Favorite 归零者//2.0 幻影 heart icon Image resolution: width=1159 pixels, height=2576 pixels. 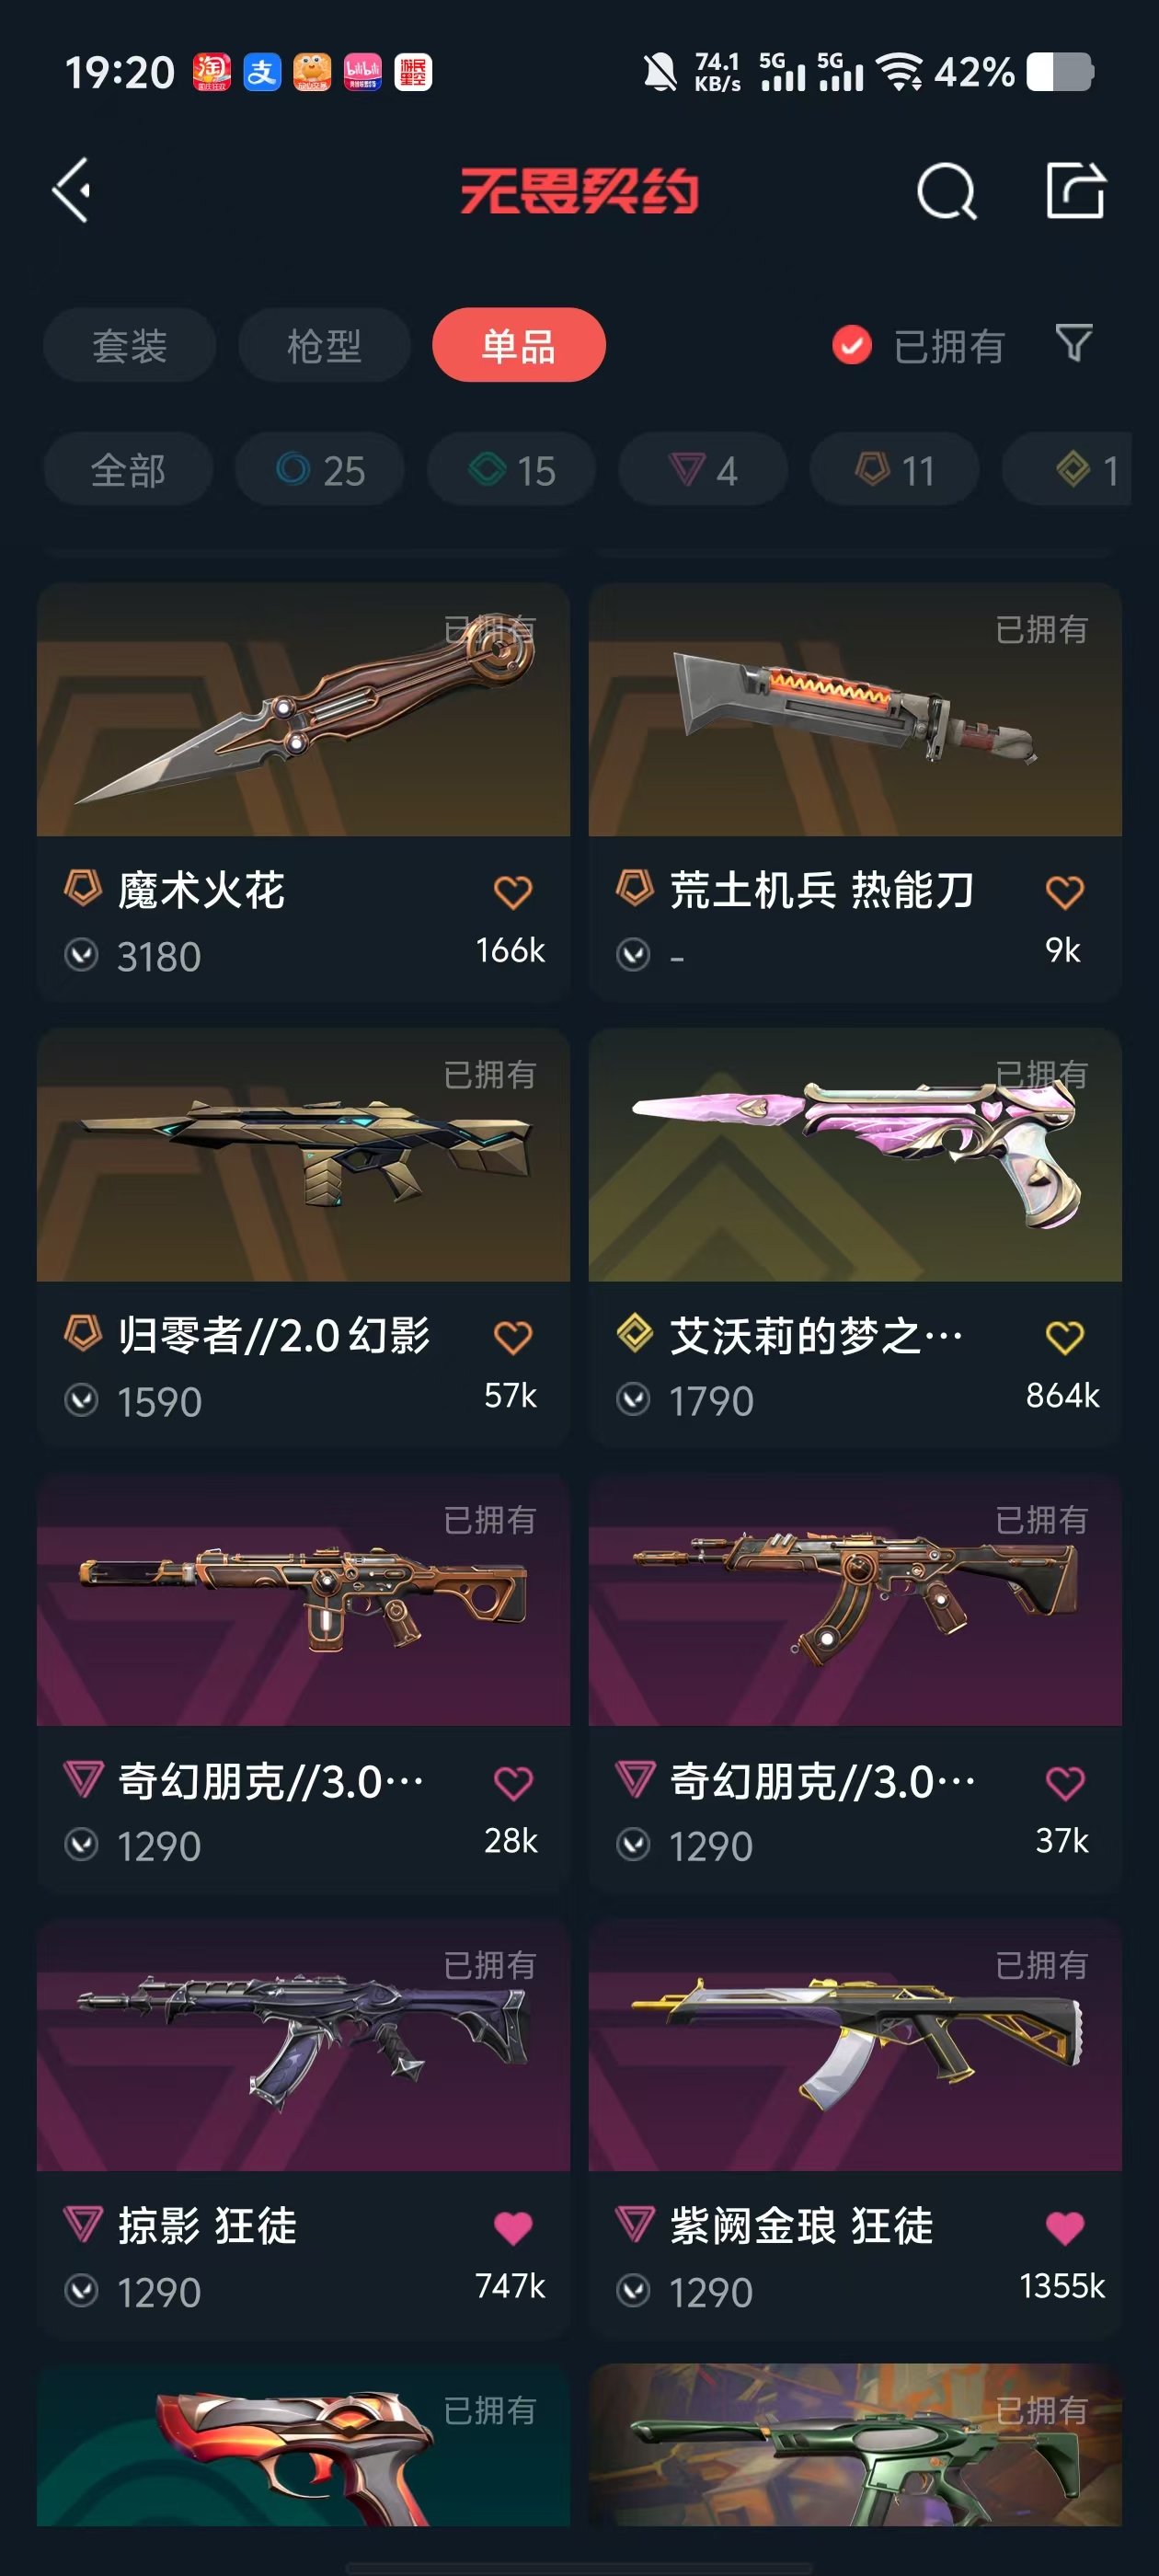coord(512,1337)
